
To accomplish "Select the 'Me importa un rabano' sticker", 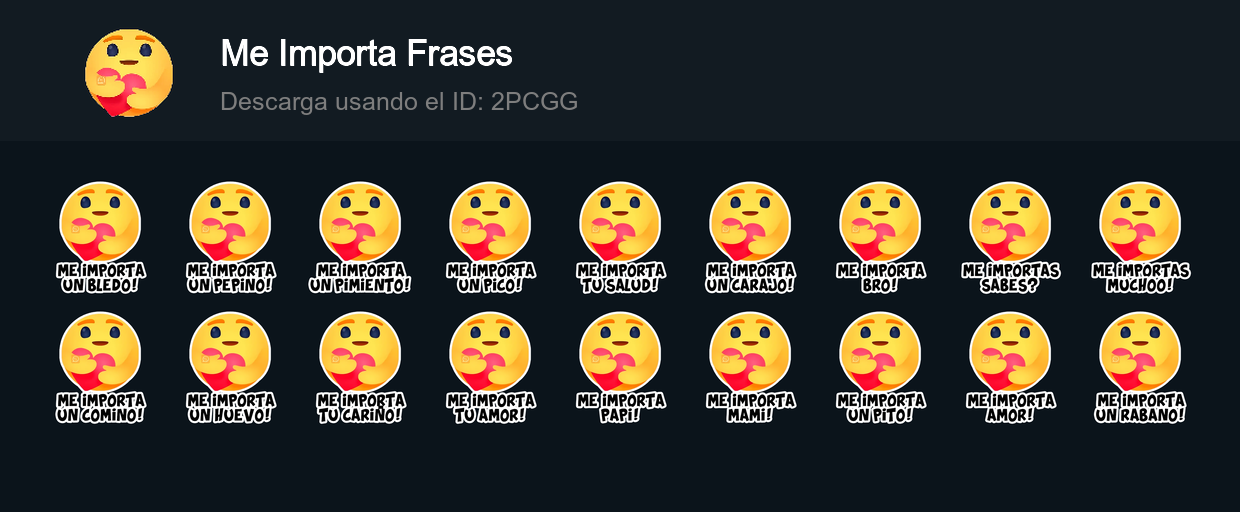I will coord(1140,368).
